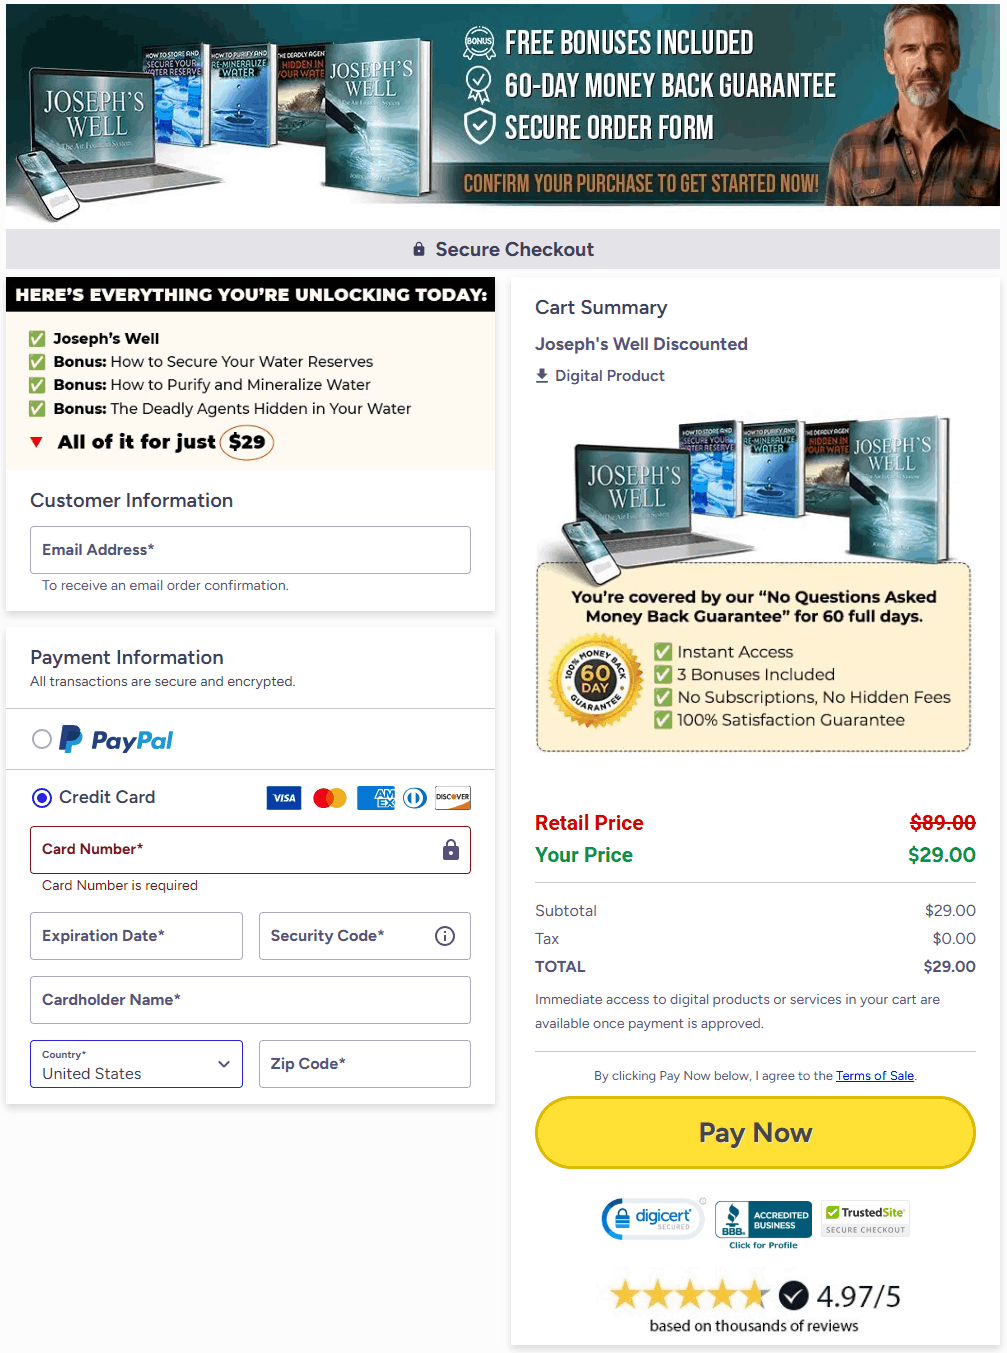Image resolution: width=1007 pixels, height=1353 pixels.
Task: Click the Cardholder Name field
Action: pyautogui.click(x=250, y=1000)
